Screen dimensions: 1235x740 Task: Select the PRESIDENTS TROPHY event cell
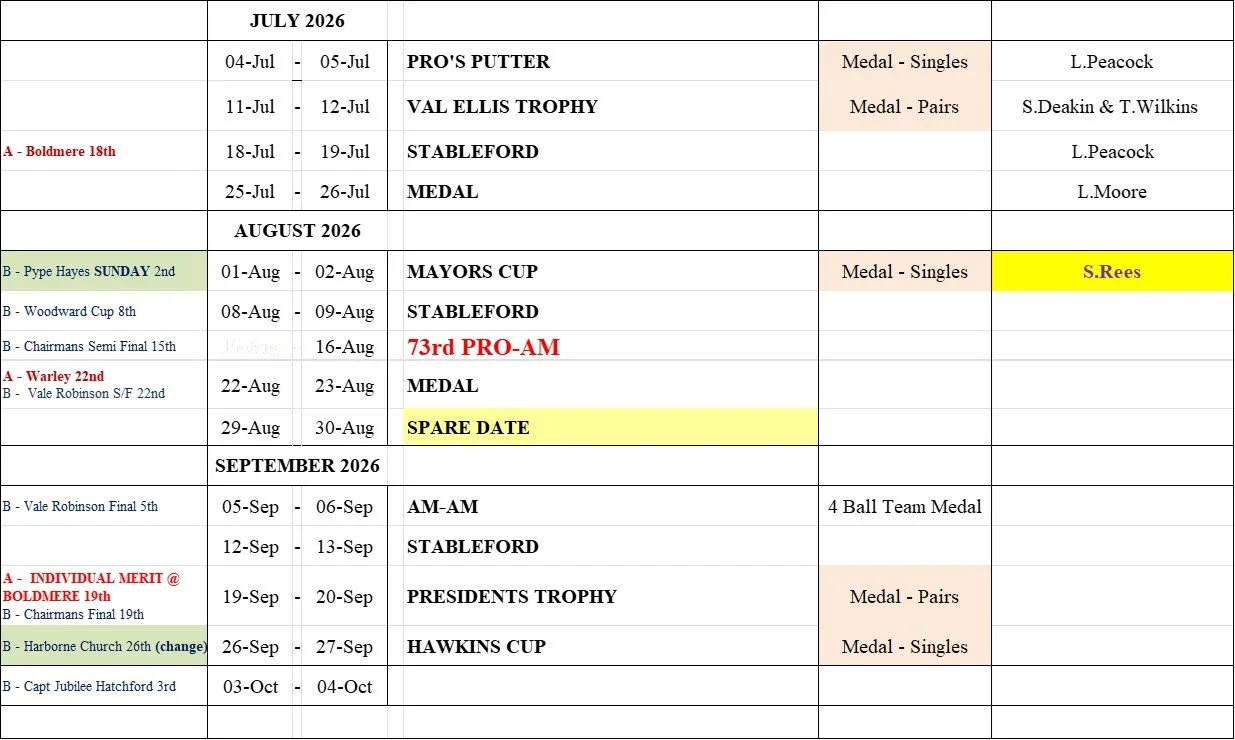(610, 596)
